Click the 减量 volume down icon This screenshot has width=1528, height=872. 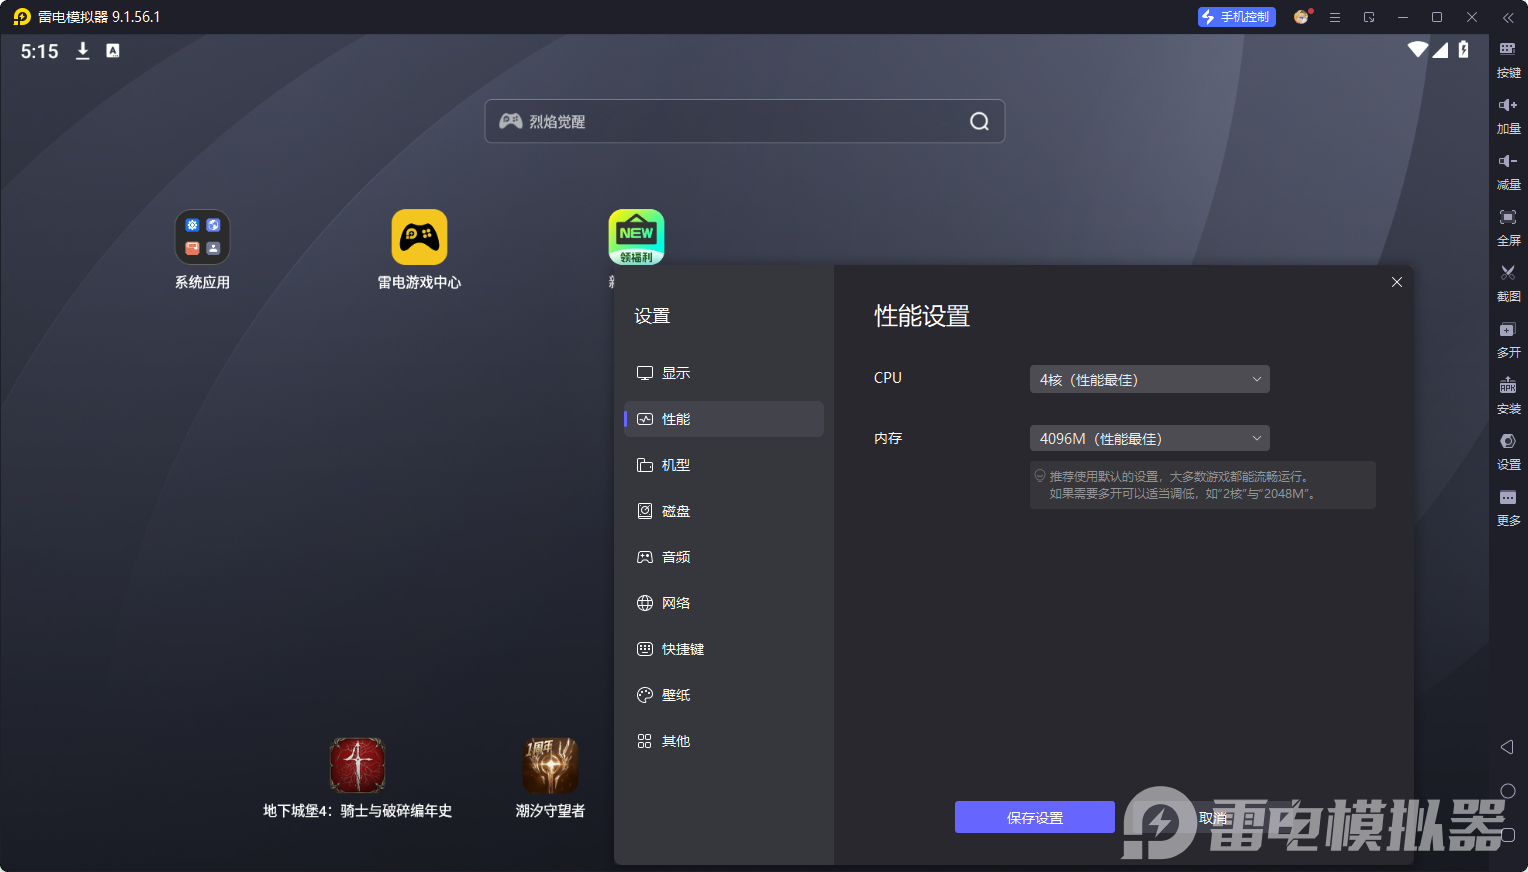(1508, 161)
